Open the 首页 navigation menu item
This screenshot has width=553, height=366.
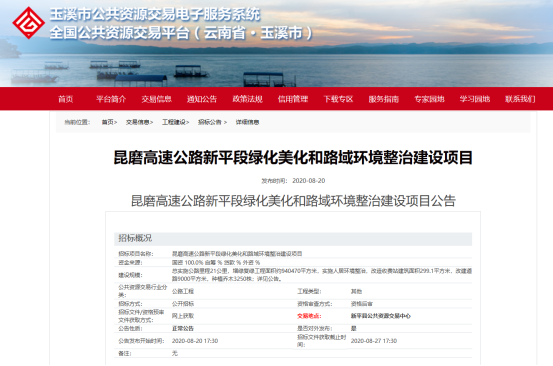coord(66,99)
